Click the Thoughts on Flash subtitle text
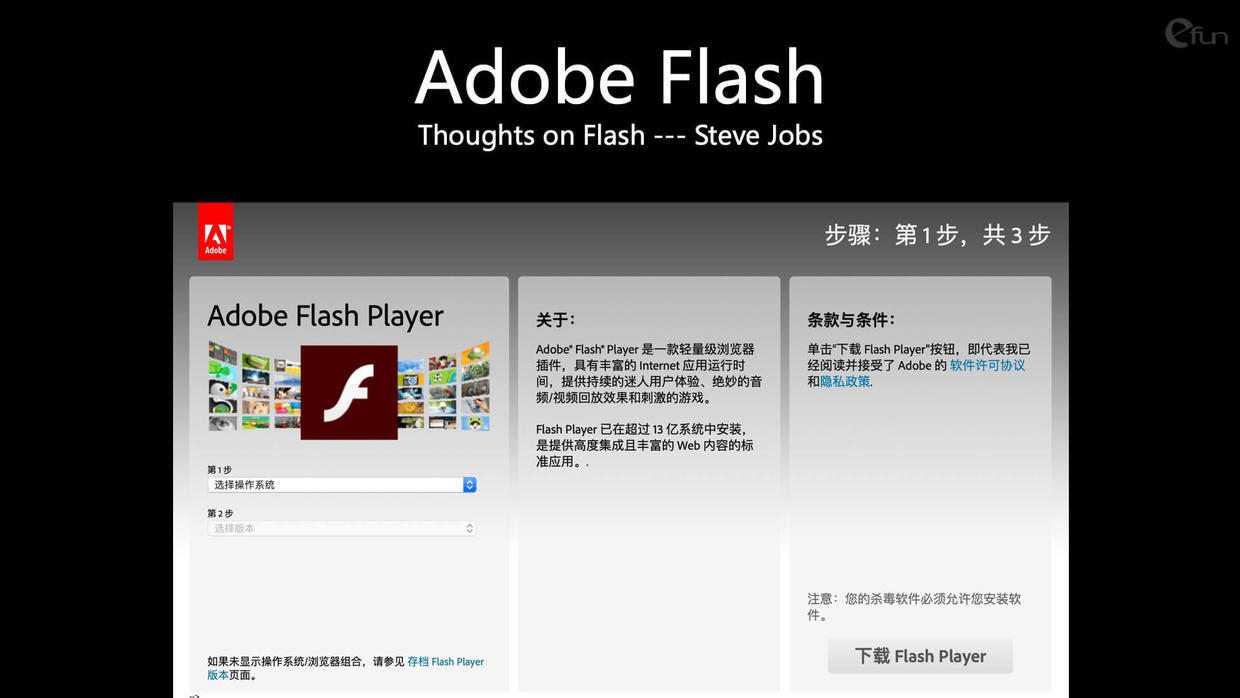Screen dimensions: 1240x698 [620, 135]
